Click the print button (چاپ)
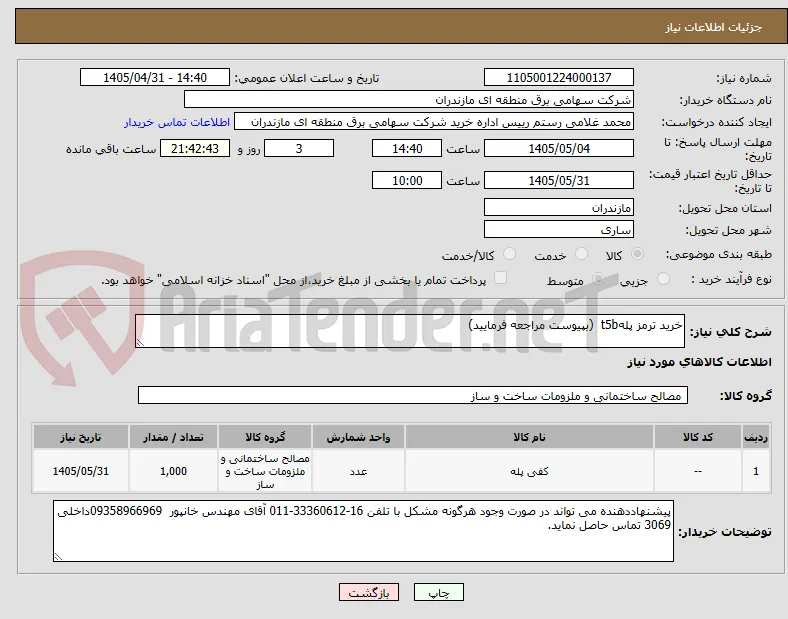This screenshot has height=619, width=788. 439,592
